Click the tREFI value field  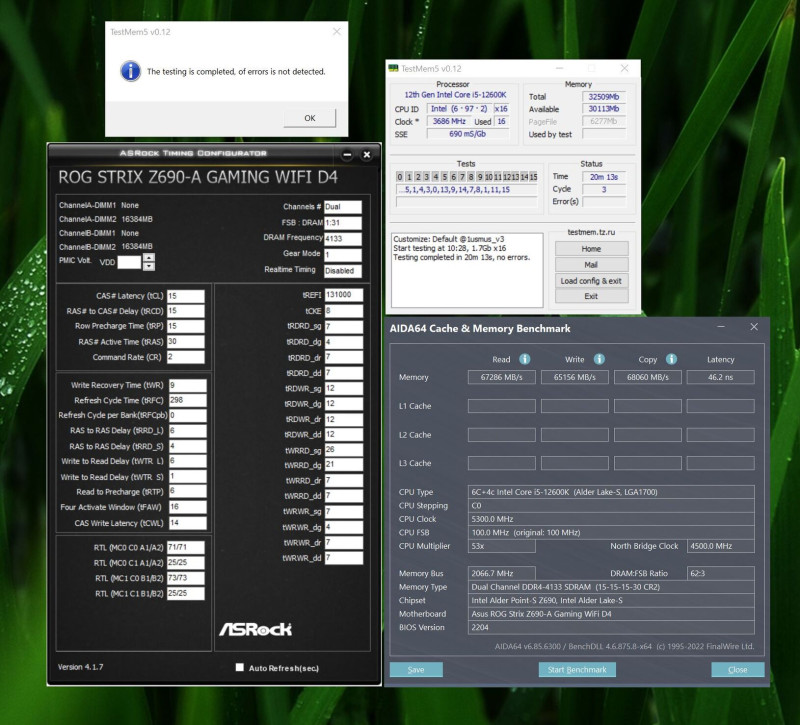tap(344, 294)
